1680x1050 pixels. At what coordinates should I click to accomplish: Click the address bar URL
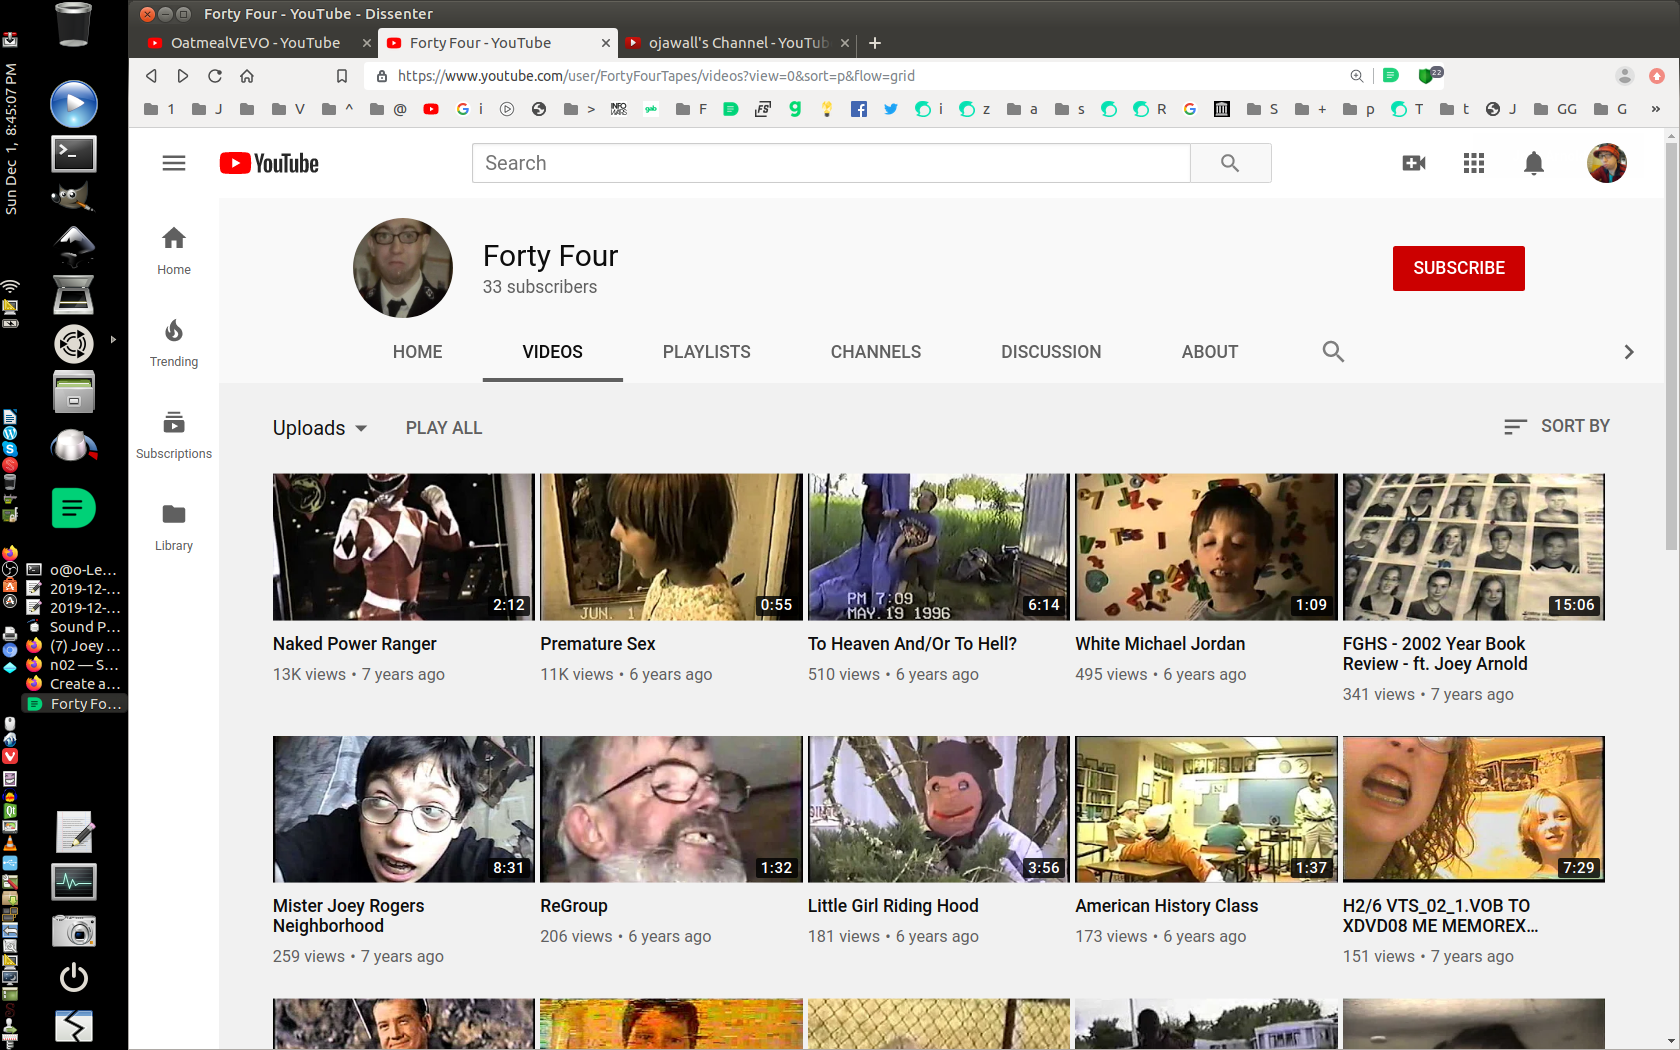656,76
